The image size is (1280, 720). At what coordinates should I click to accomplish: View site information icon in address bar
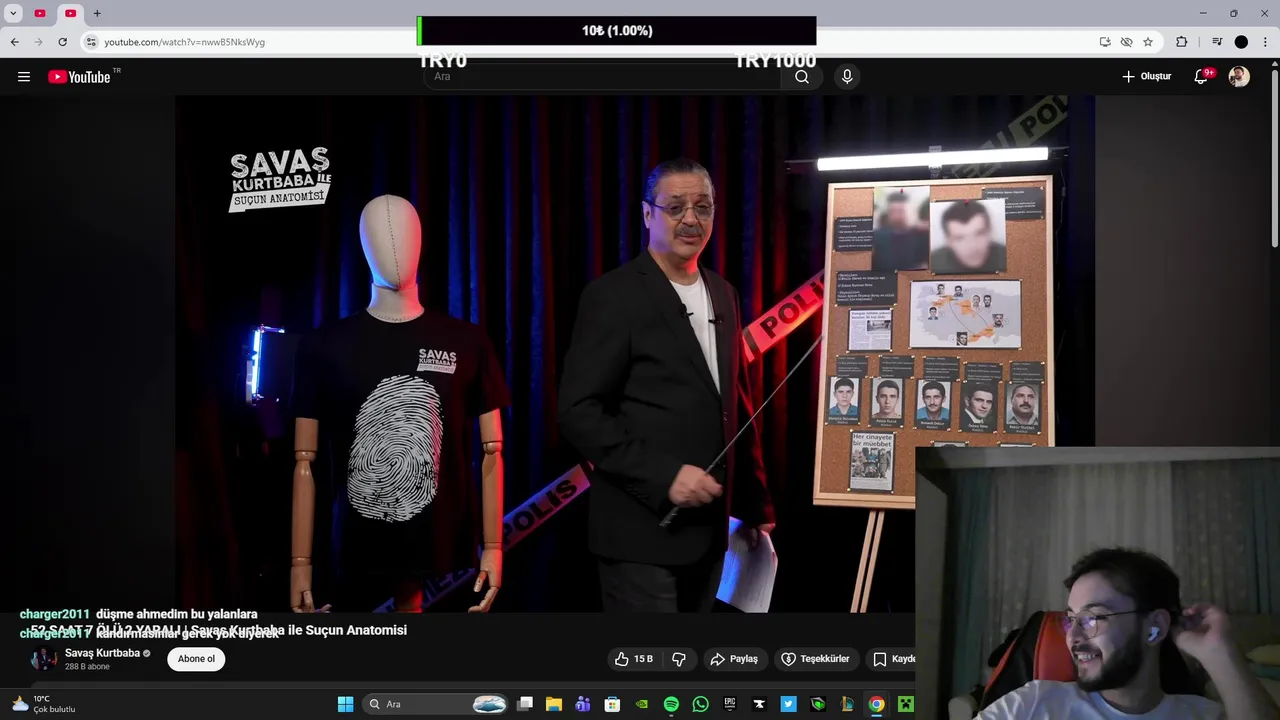[x=91, y=42]
